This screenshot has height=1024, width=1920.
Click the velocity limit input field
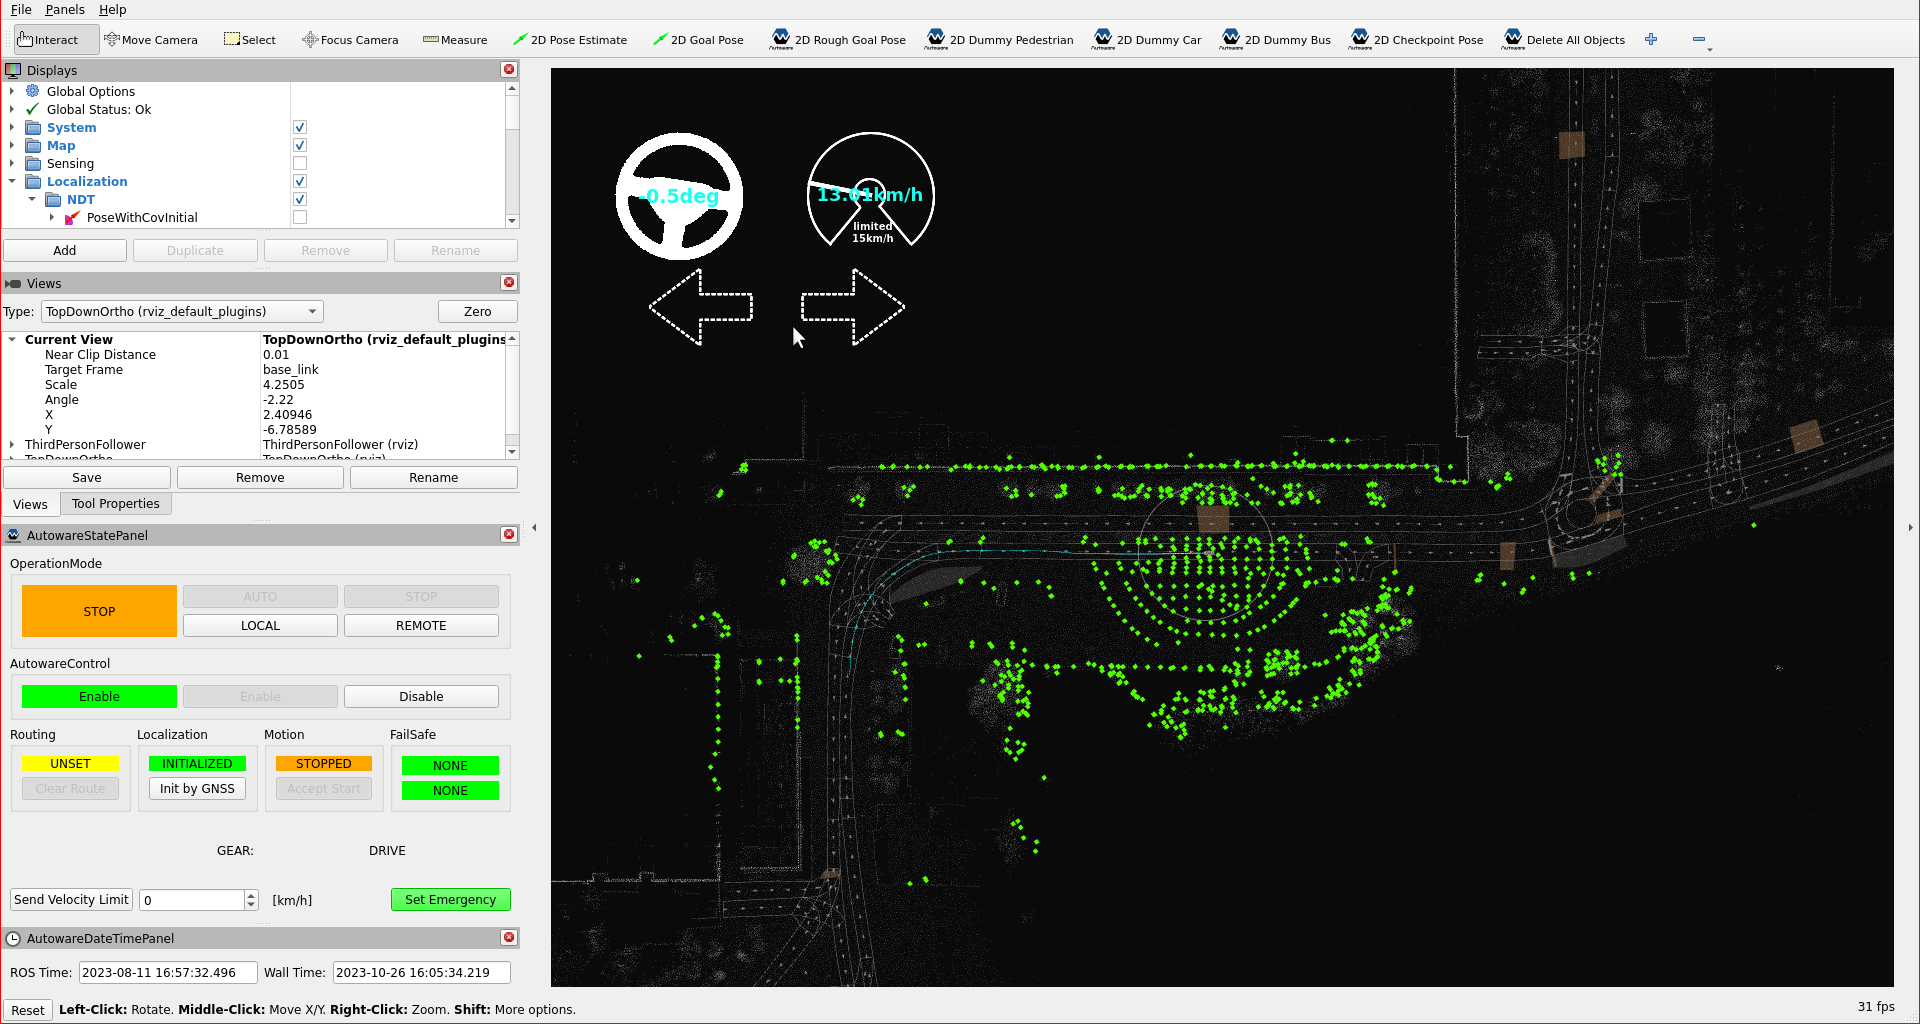(192, 900)
